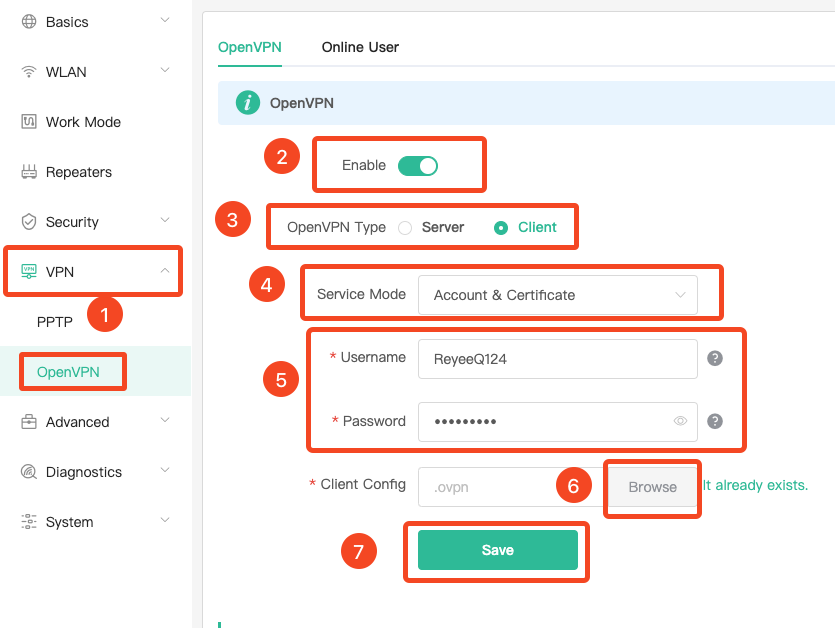
Task: Open System settings via sidebar icon
Action: 29,521
